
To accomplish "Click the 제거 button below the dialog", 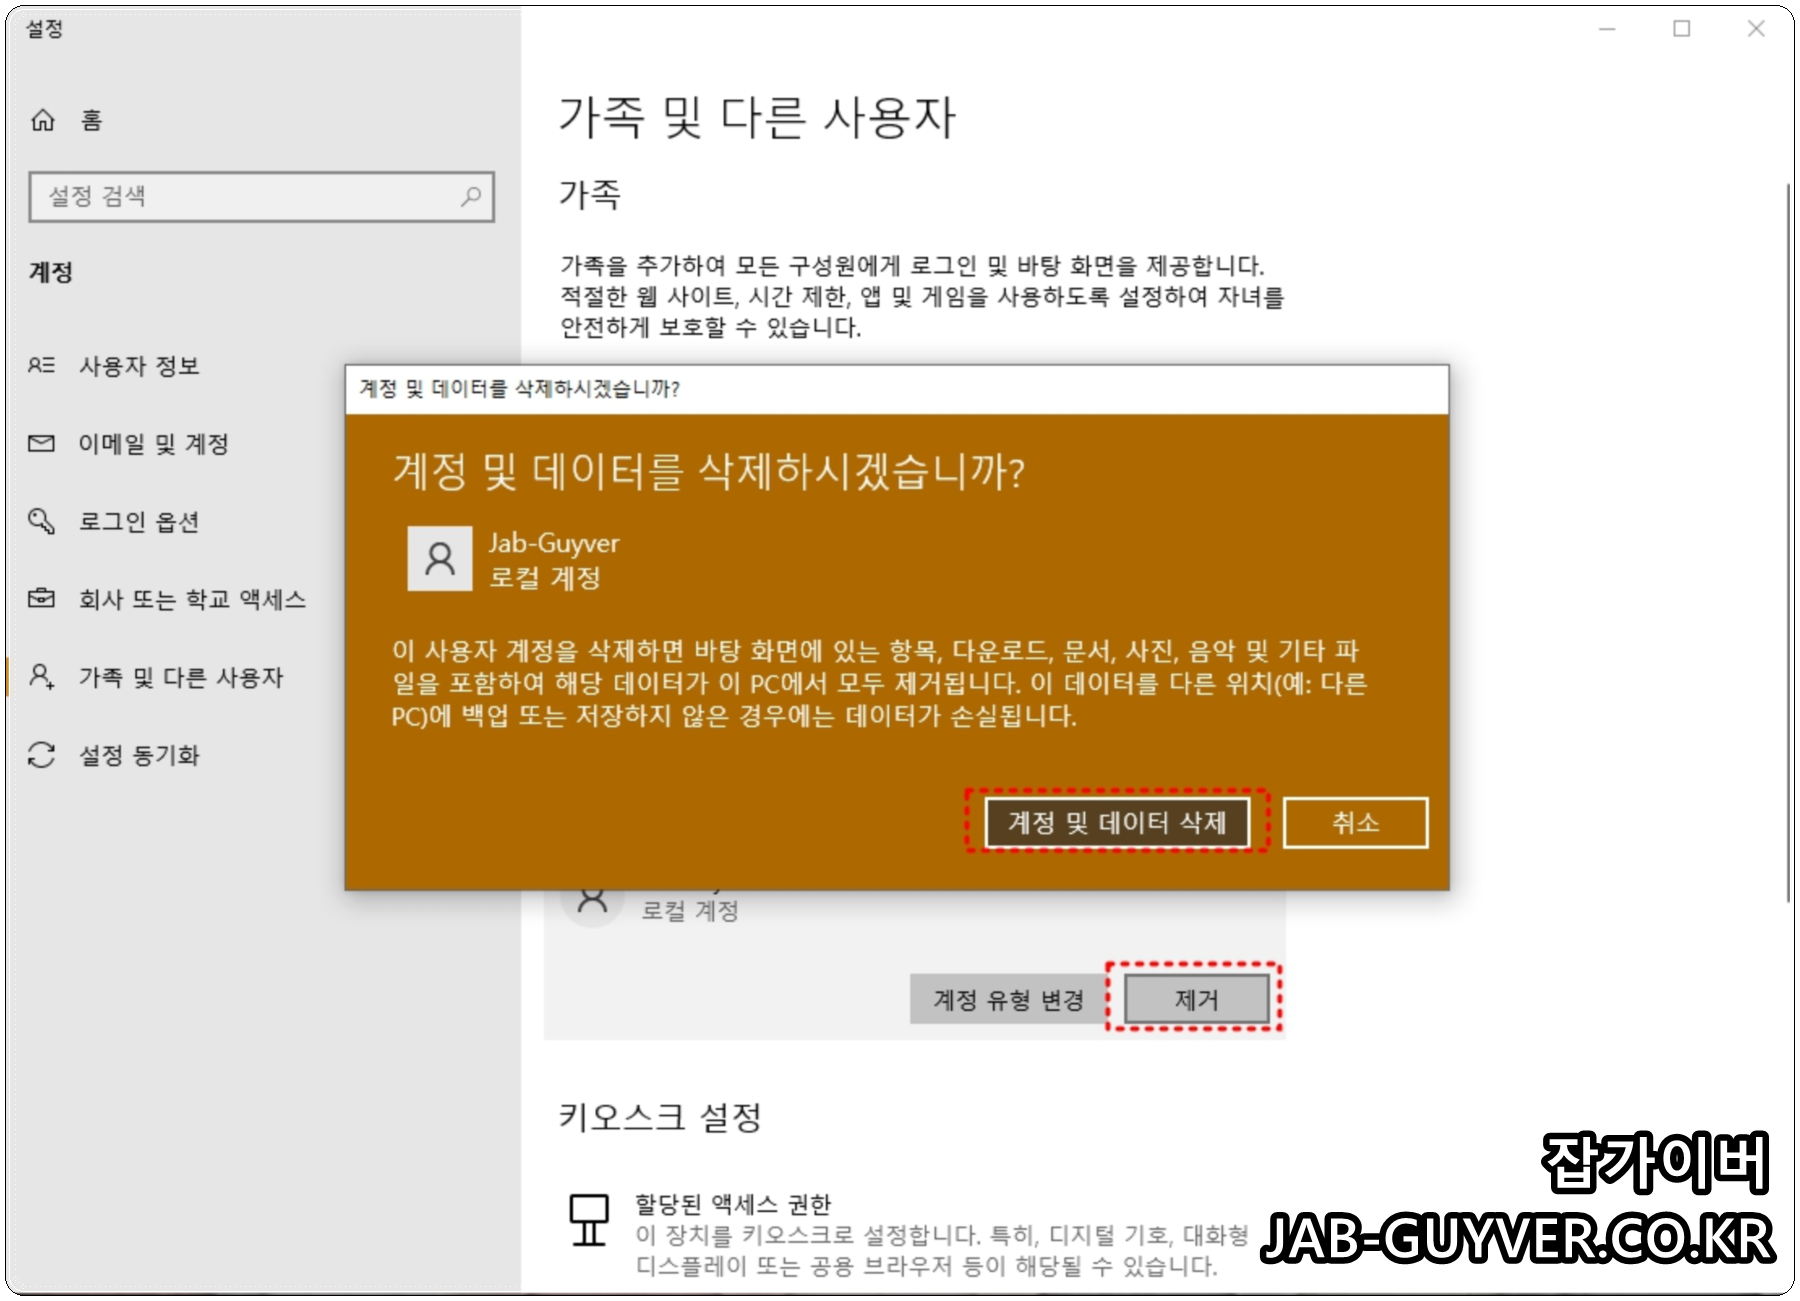I will [x=1197, y=999].
